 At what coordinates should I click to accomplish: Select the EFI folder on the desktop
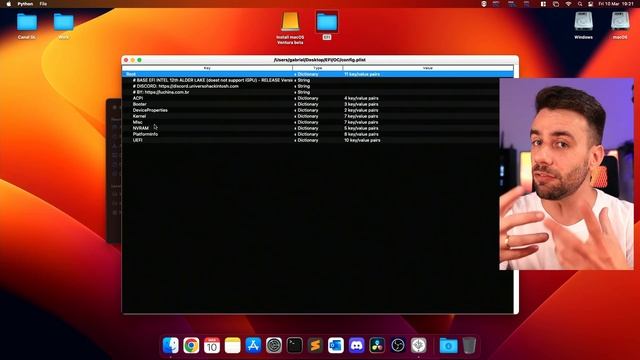[x=327, y=24]
